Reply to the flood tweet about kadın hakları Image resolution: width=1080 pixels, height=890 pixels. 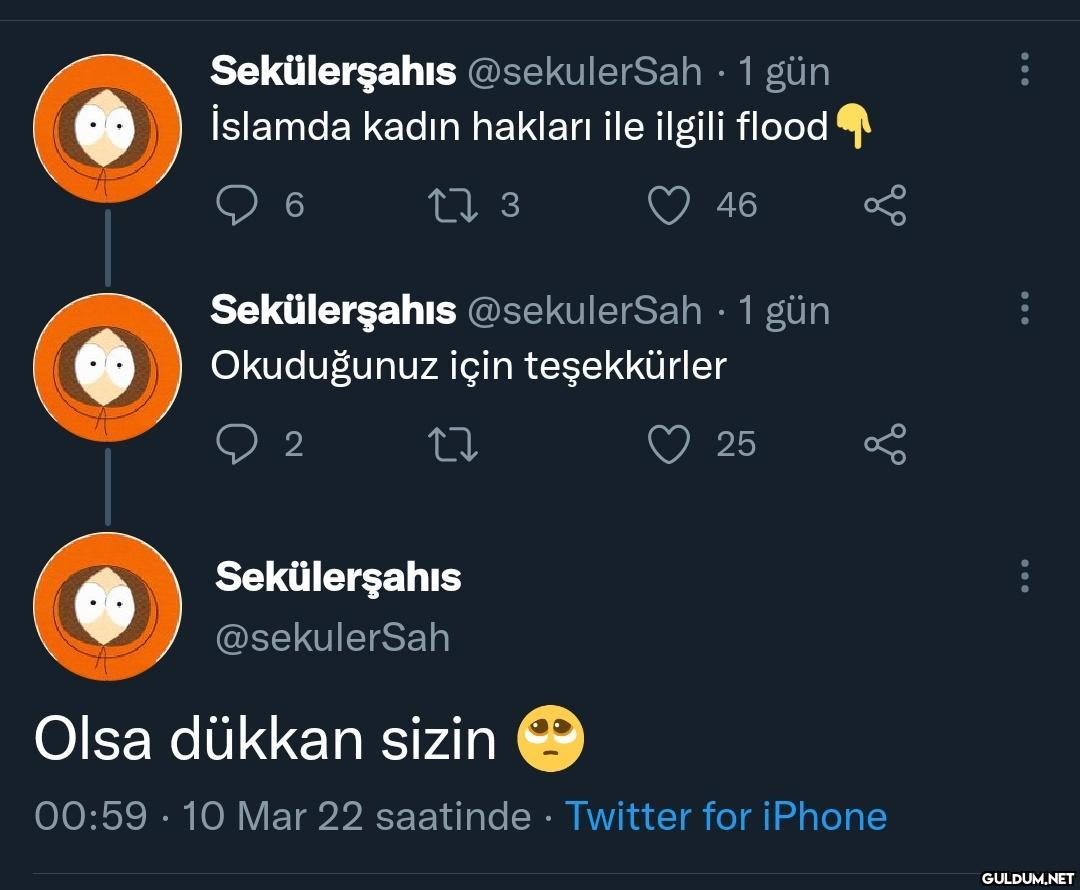click(237, 205)
